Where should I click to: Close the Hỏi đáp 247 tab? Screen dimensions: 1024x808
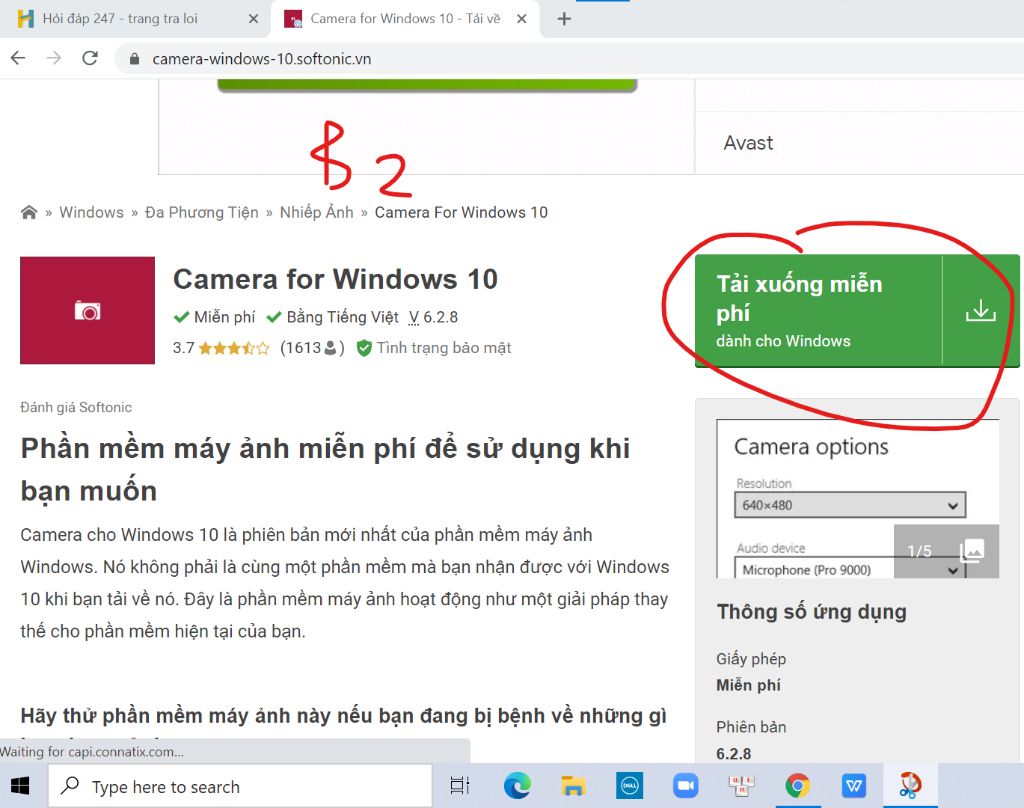click(253, 19)
